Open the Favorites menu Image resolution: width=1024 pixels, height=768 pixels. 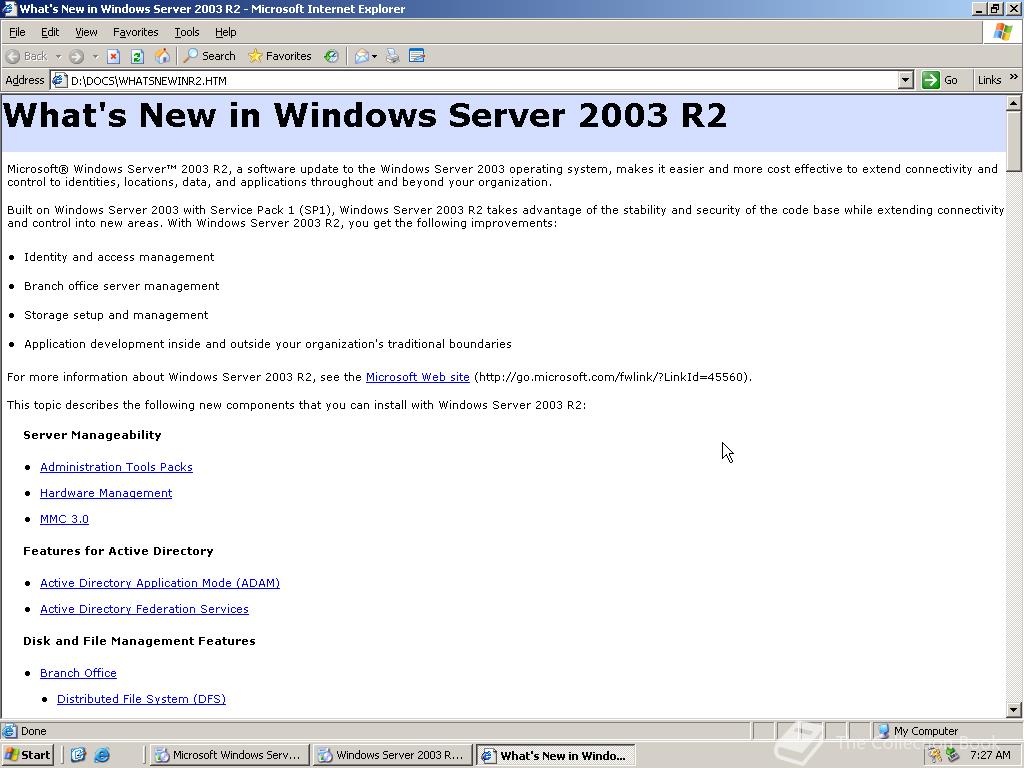point(135,32)
